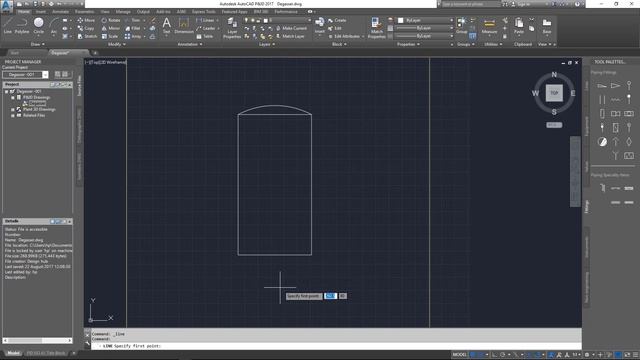Switch to the Model layout tab
Viewport: 640px width, 360px height.
click(x=13, y=353)
